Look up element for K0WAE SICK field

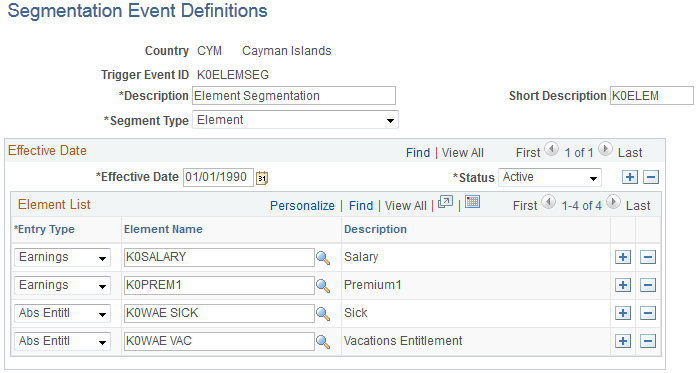pyautogui.click(x=323, y=314)
